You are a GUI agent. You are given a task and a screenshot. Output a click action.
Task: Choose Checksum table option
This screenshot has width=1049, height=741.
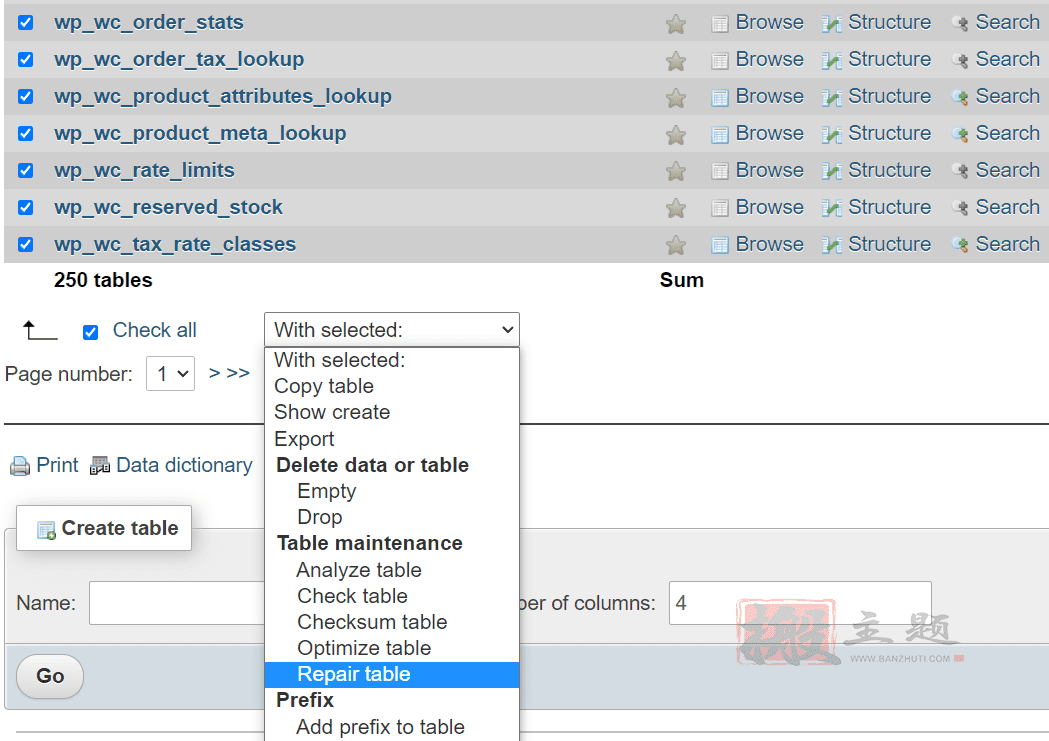coord(392,622)
